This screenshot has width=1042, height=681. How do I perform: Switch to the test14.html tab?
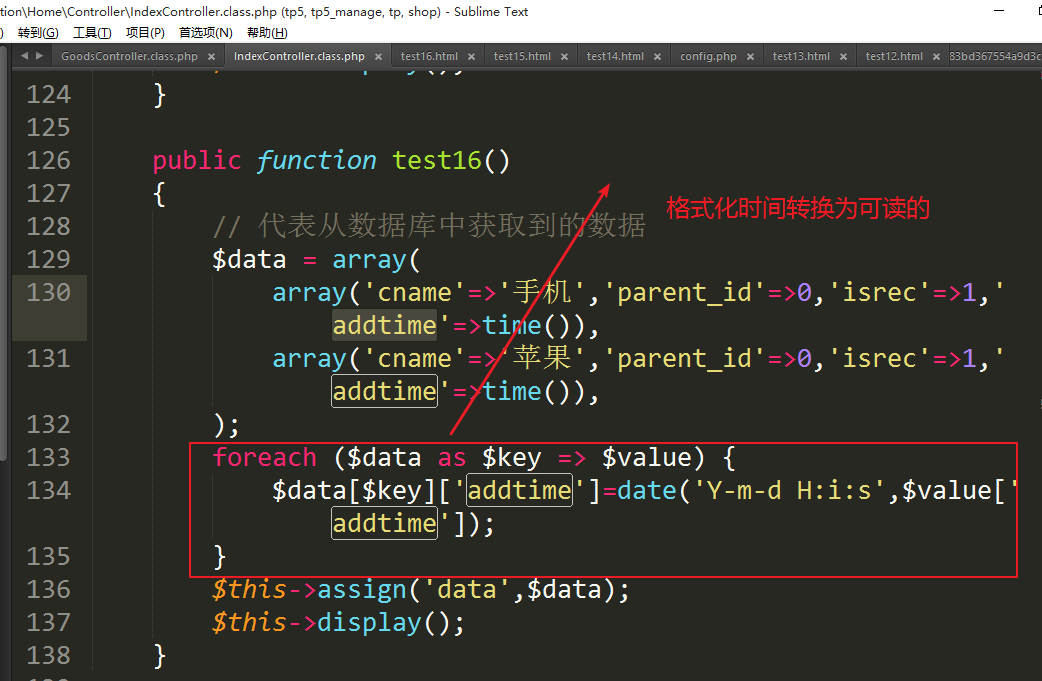615,57
